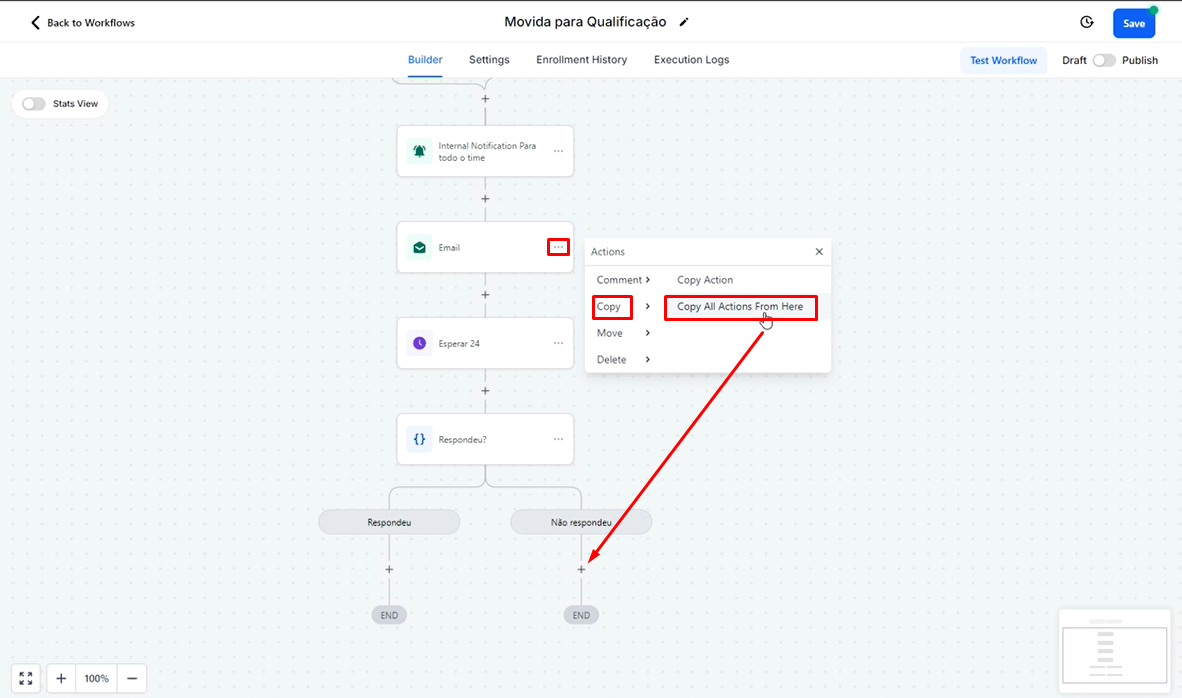Click the Esperar 24 clock icon
The height and width of the screenshot is (698, 1182).
[419, 343]
